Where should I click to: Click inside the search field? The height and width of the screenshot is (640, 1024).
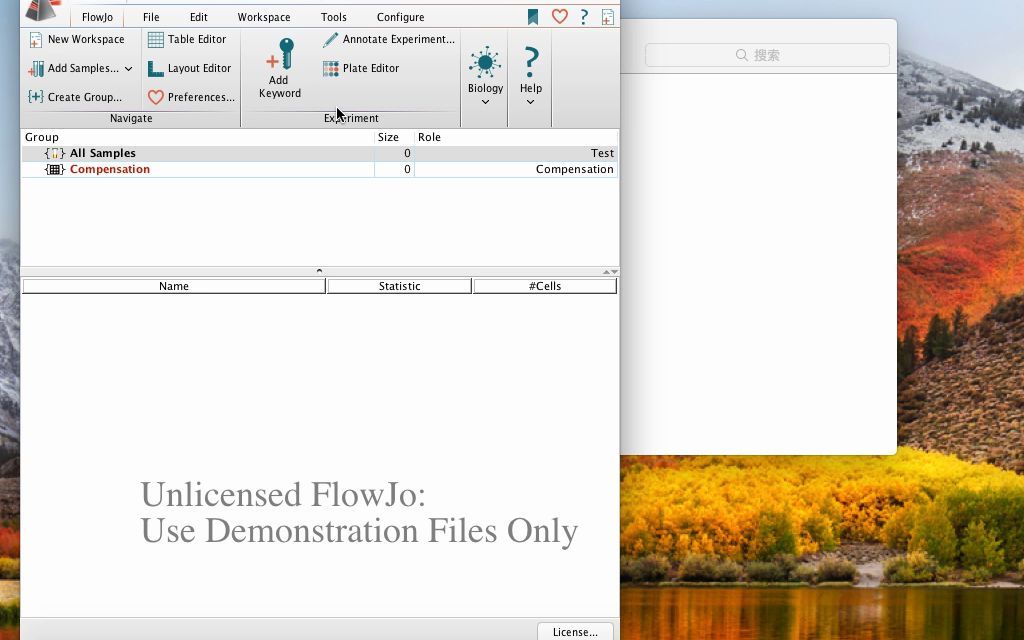coord(767,55)
